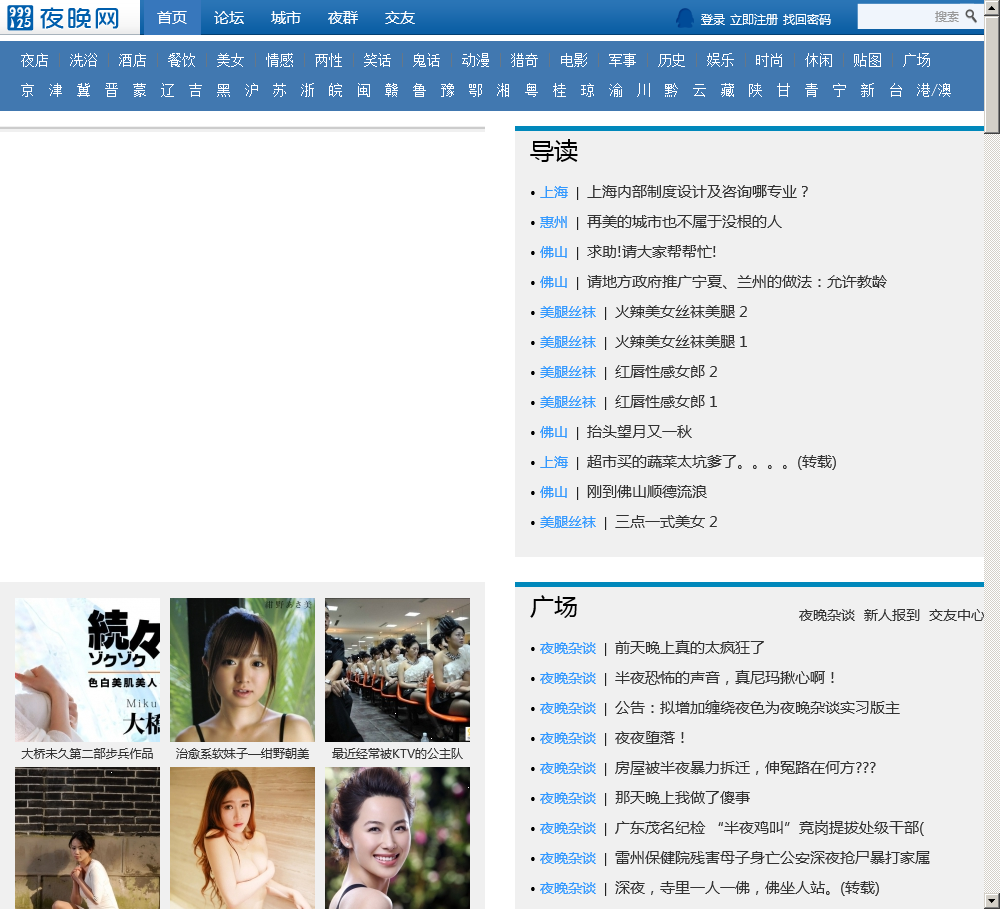Click 新人报到 link in 广场 header
This screenshot has height=909, width=1000.
coord(892,615)
